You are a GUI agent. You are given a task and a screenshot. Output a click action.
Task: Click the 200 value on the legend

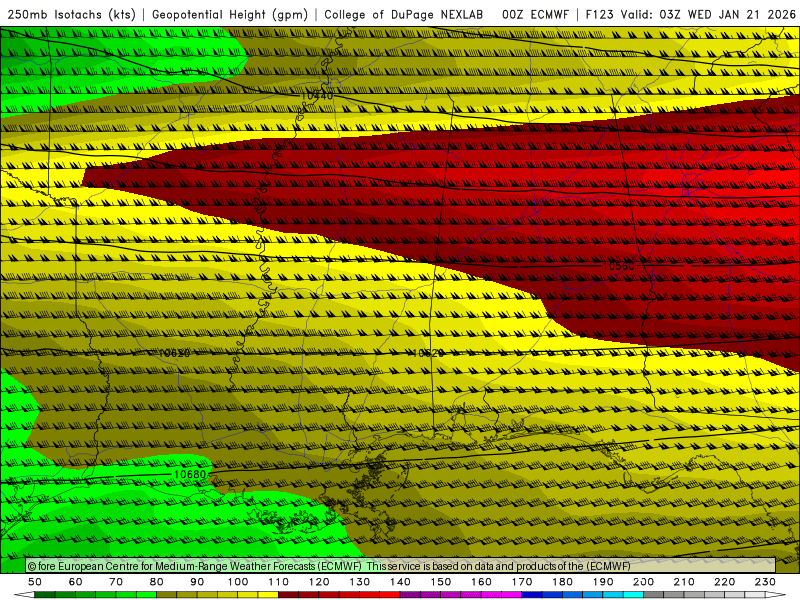click(x=643, y=582)
